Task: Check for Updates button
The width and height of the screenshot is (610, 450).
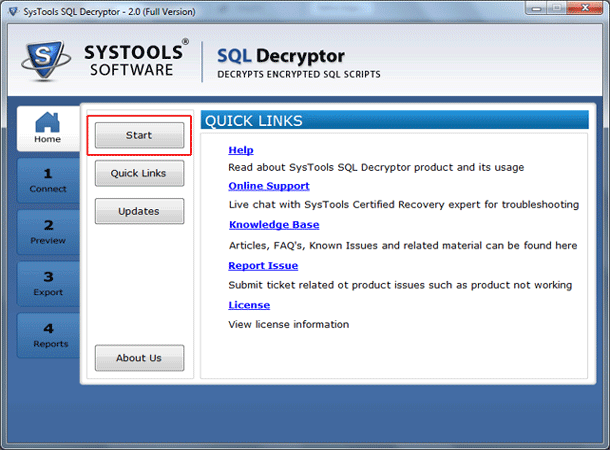Action: point(139,211)
